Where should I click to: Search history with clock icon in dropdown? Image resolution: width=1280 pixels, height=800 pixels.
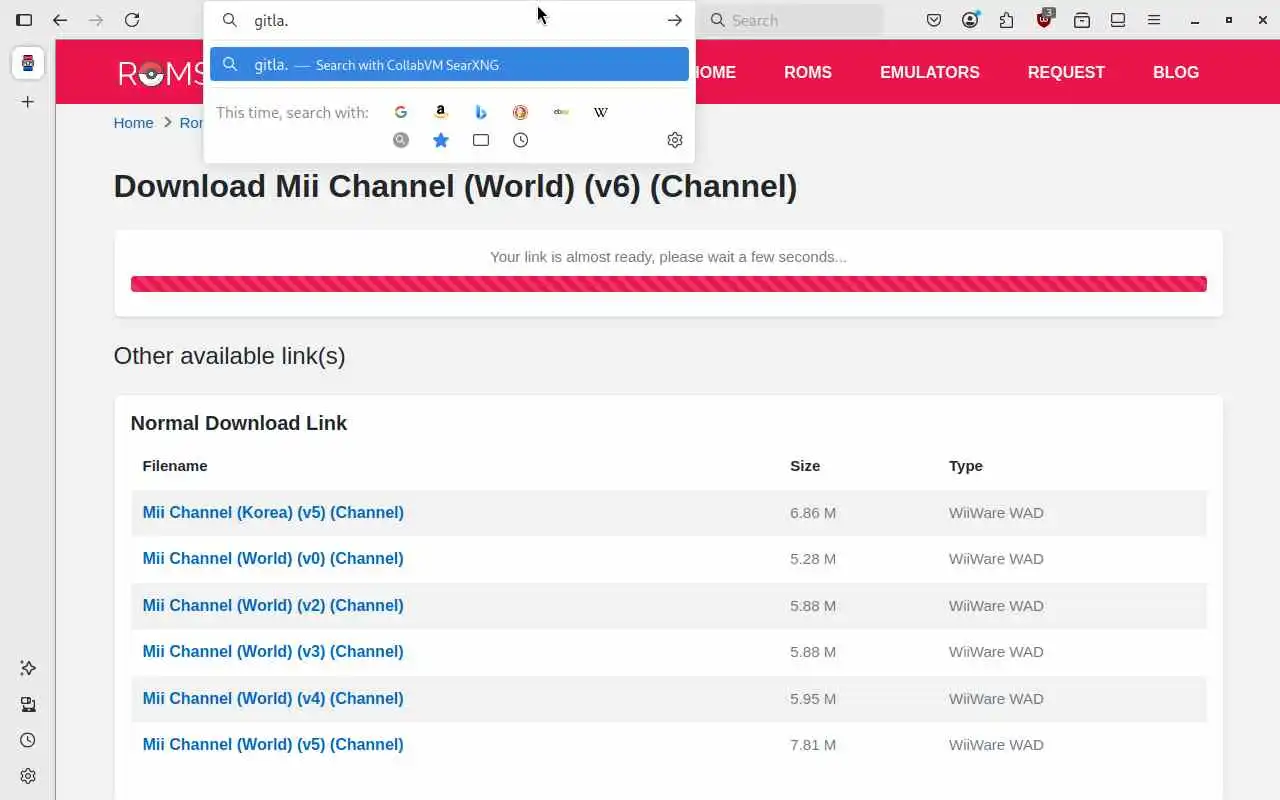pyautogui.click(x=521, y=140)
